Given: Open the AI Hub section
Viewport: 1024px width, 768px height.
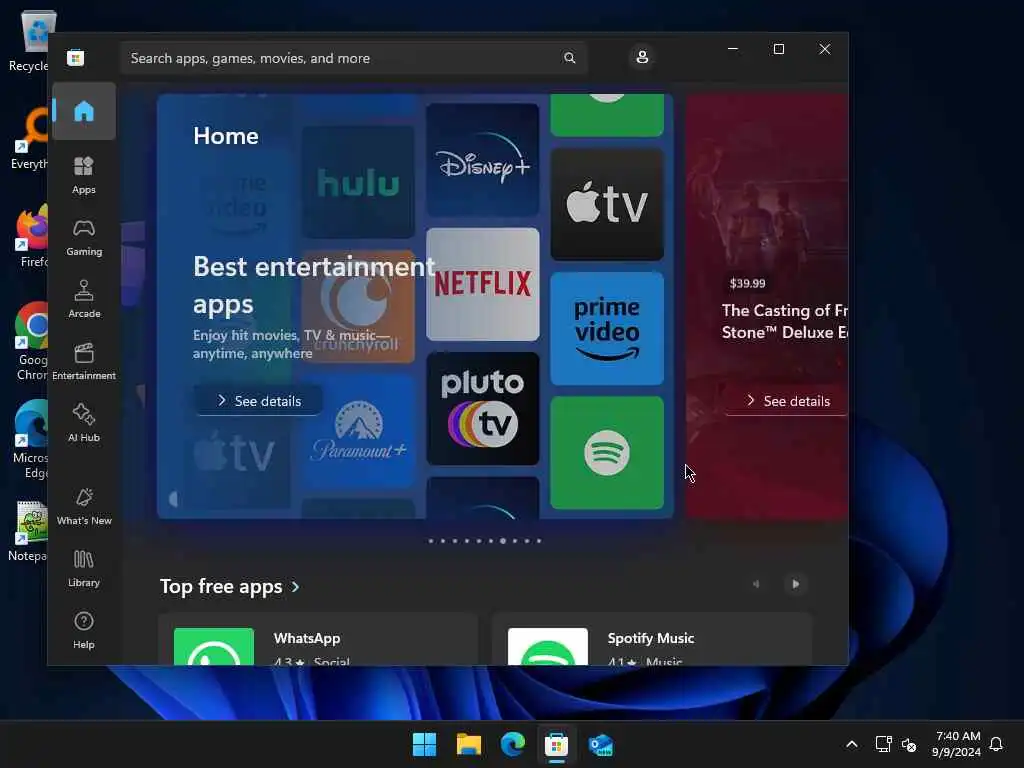Looking at the screenshot, I should tap(84, 424).
